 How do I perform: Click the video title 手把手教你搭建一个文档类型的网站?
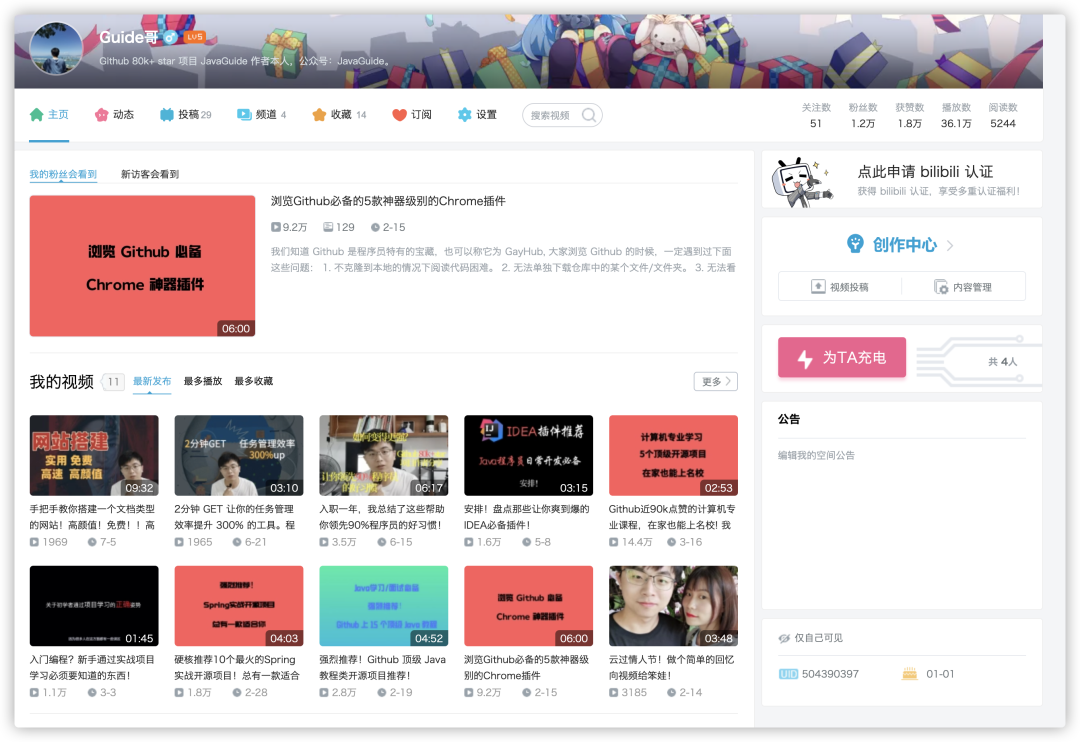pos(92,517)
